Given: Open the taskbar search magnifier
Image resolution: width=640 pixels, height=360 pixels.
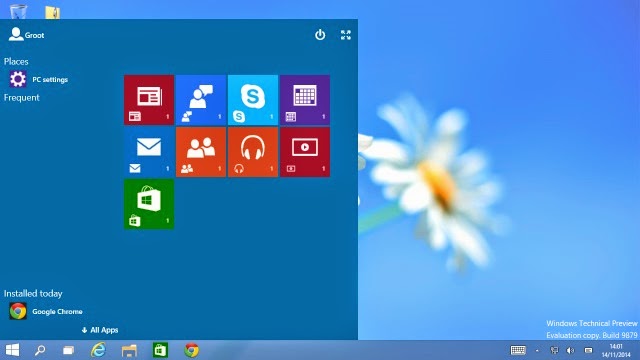Looking at the screenshot, I should click(x=40, y=350).
